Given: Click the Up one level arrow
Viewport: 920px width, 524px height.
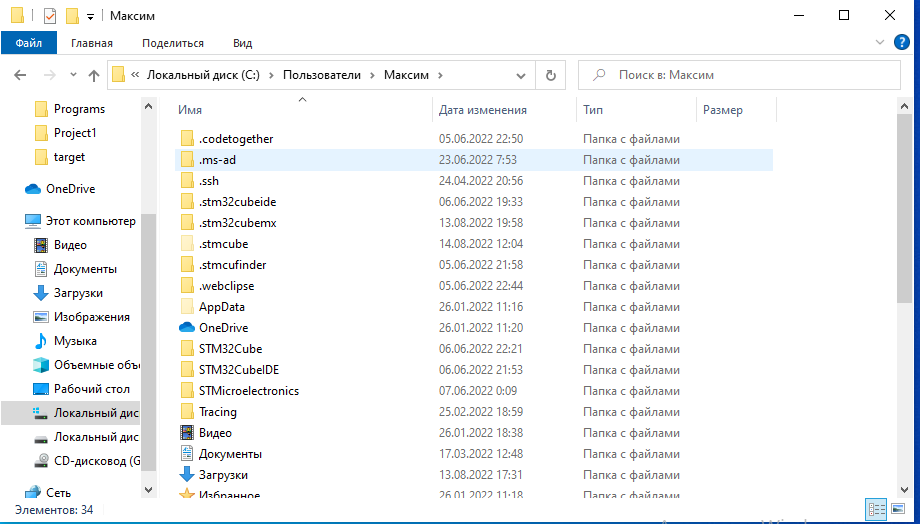Looking at the screenshot, I should [94, 75].
